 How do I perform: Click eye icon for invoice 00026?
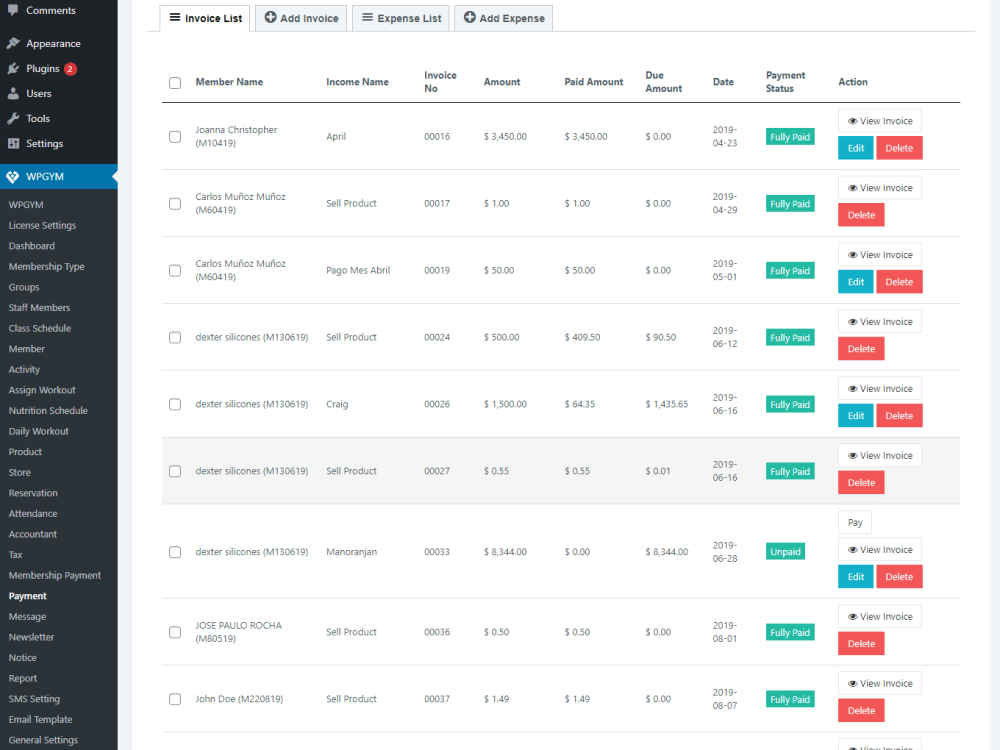click(x=852, y=389)
